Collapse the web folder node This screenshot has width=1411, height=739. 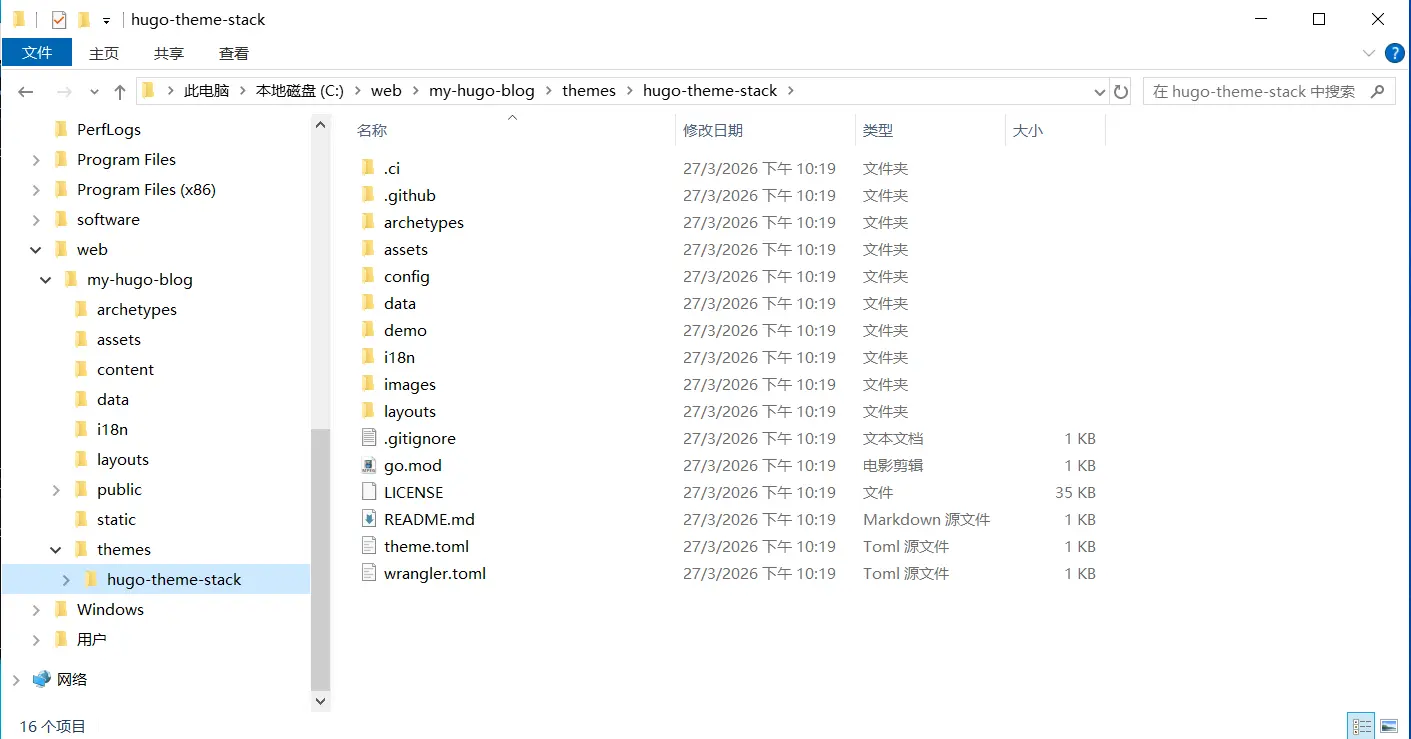coord(36,250)
